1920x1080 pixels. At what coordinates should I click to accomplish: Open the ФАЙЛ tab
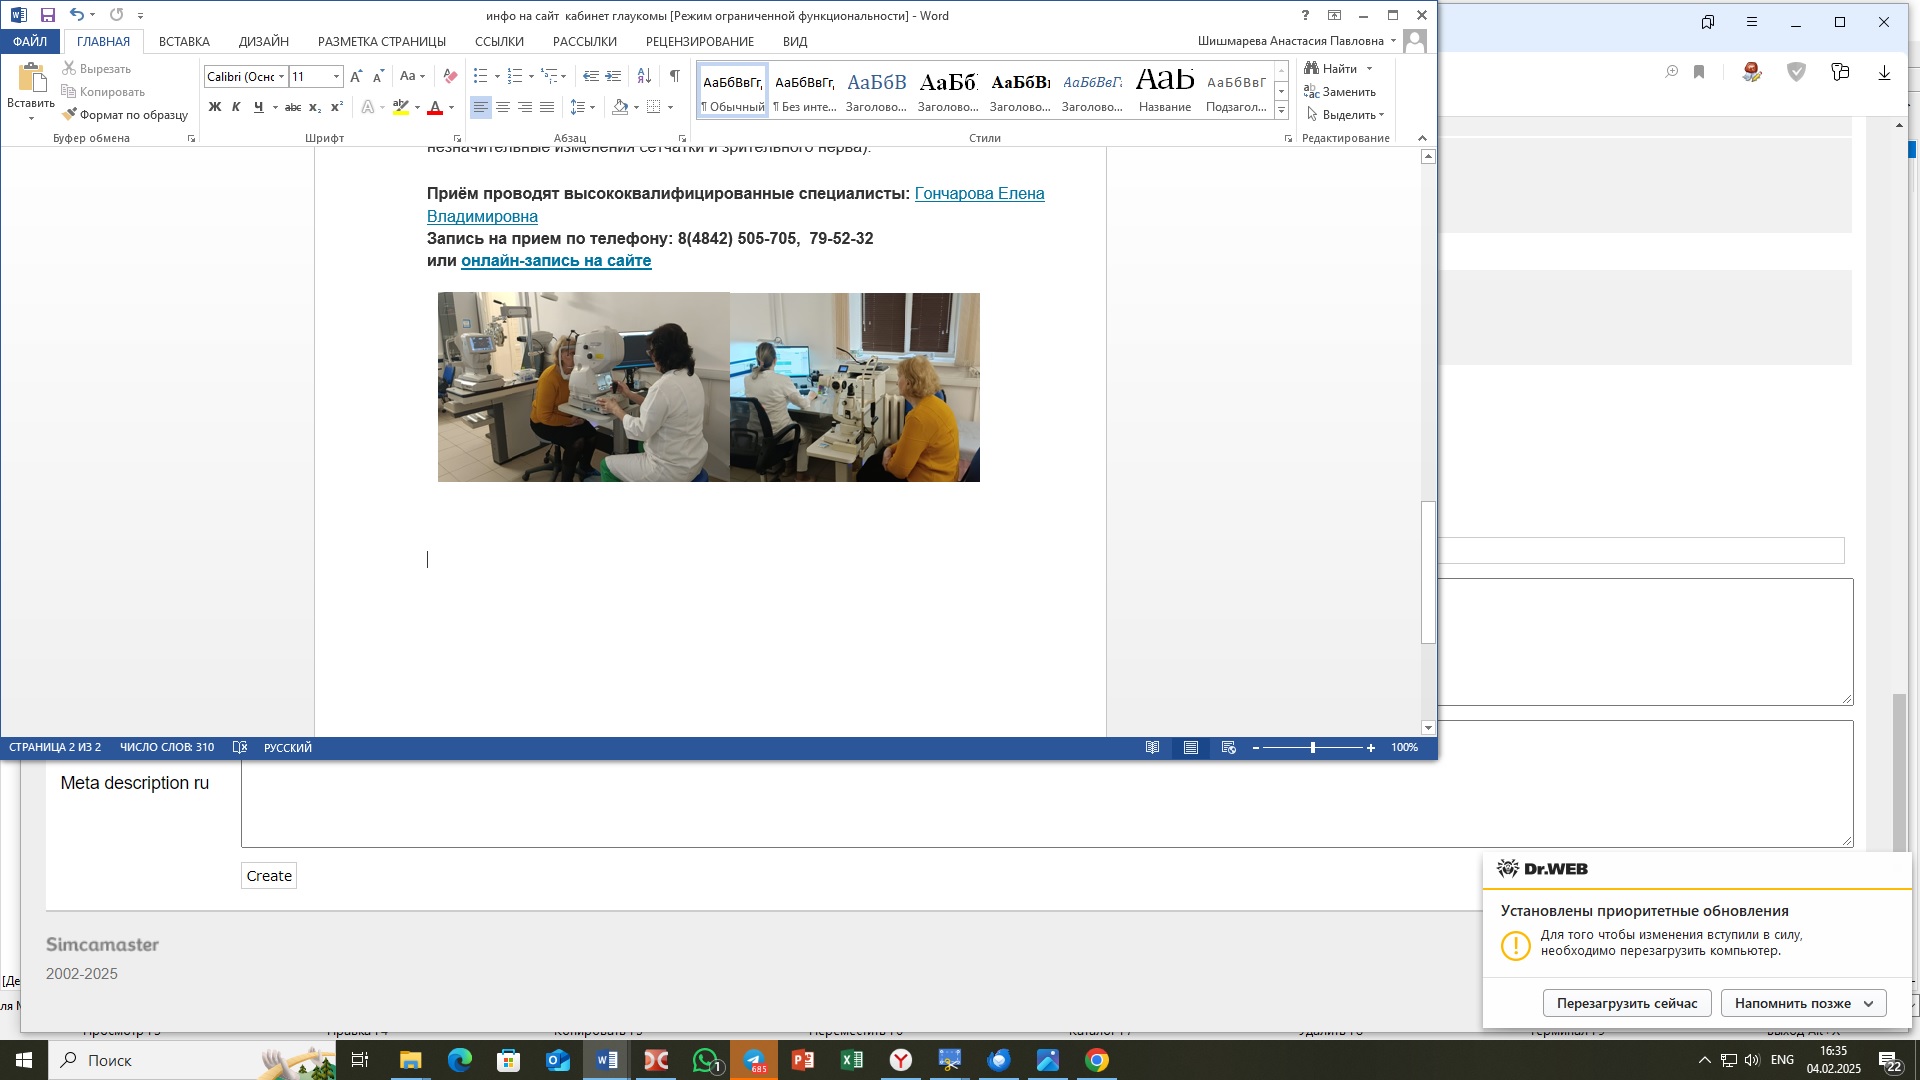coord(30,41)
